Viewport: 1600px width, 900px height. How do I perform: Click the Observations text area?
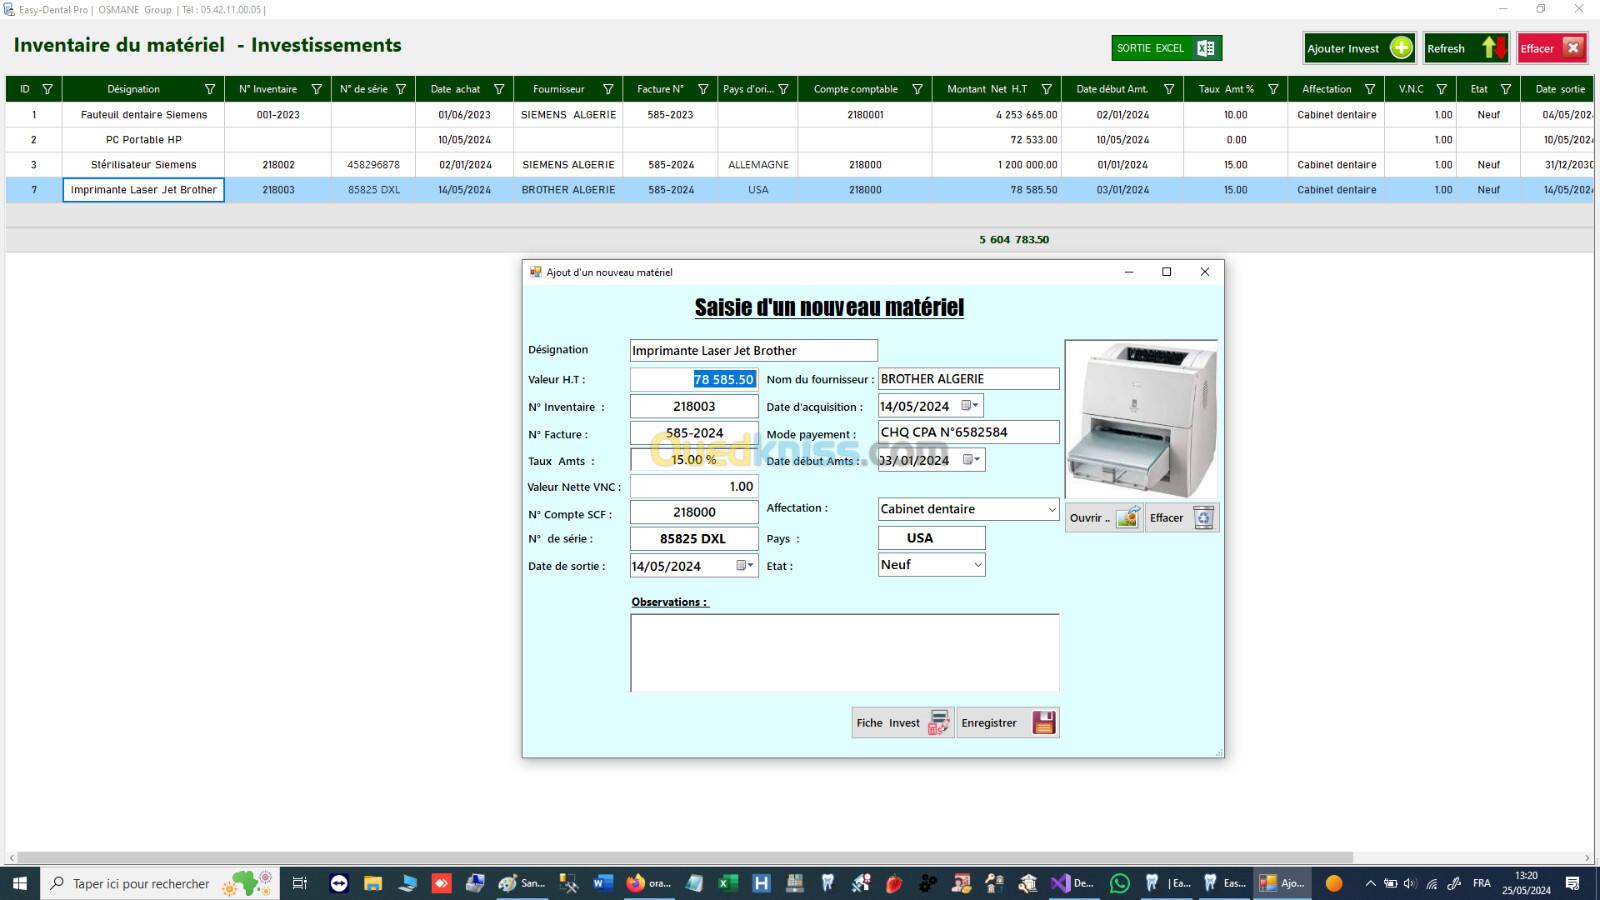844,652
